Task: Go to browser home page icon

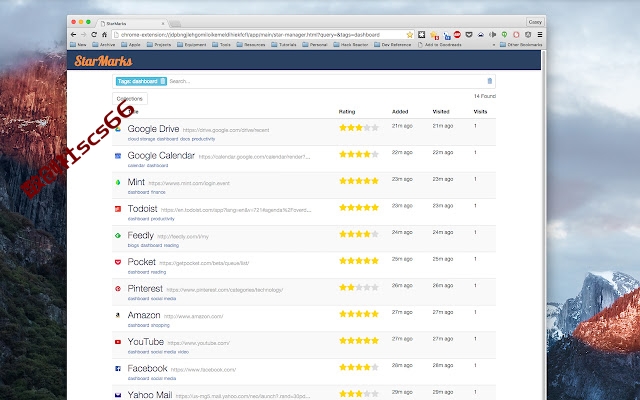Action: pos(104,35)
